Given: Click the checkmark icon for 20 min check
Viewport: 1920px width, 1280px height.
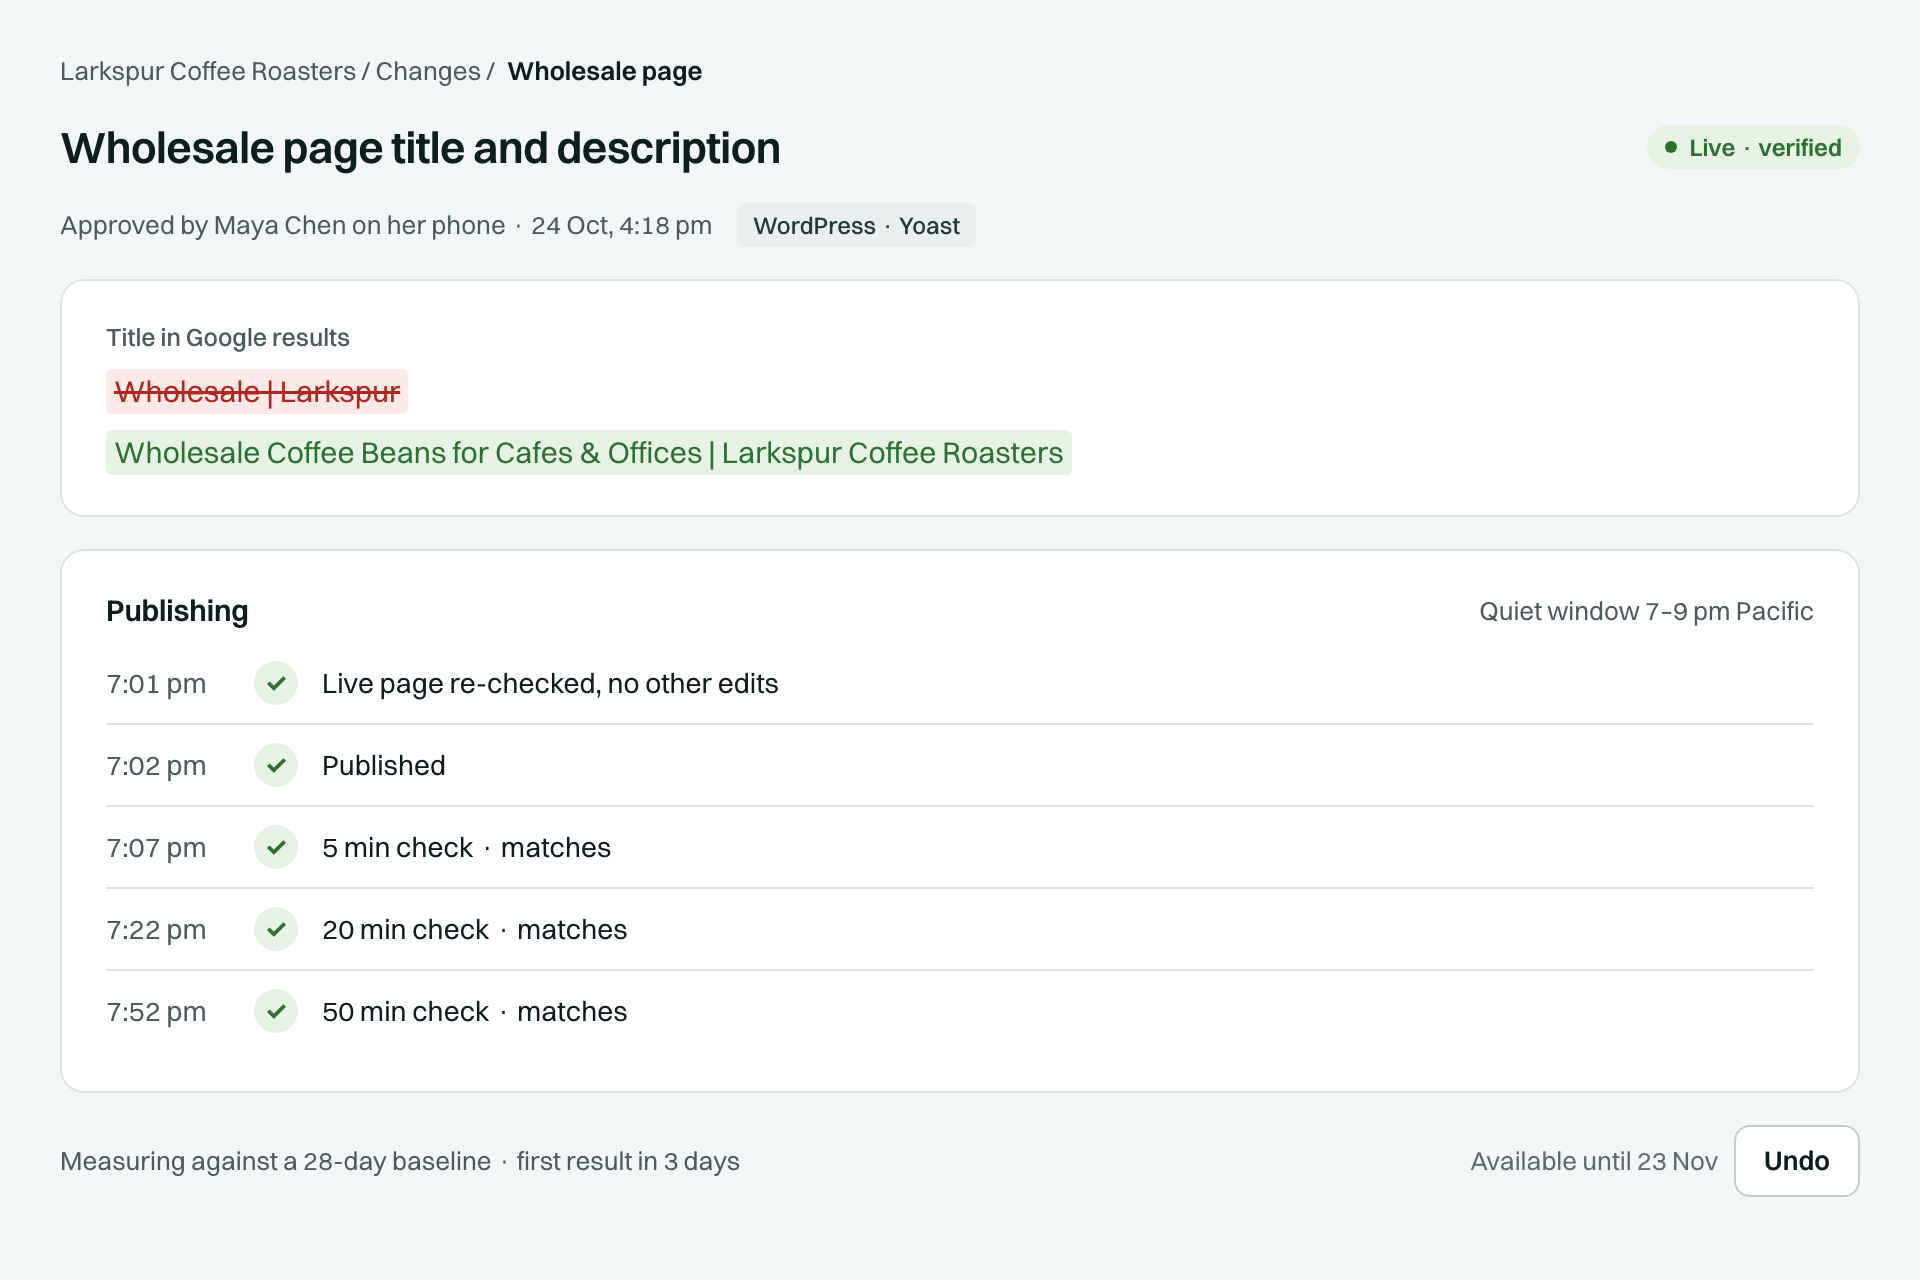Looking at the screenshot, I should [276, 929].
